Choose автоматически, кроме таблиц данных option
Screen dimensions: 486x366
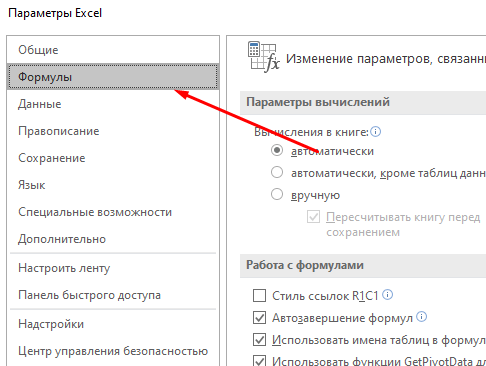[277, 172]
